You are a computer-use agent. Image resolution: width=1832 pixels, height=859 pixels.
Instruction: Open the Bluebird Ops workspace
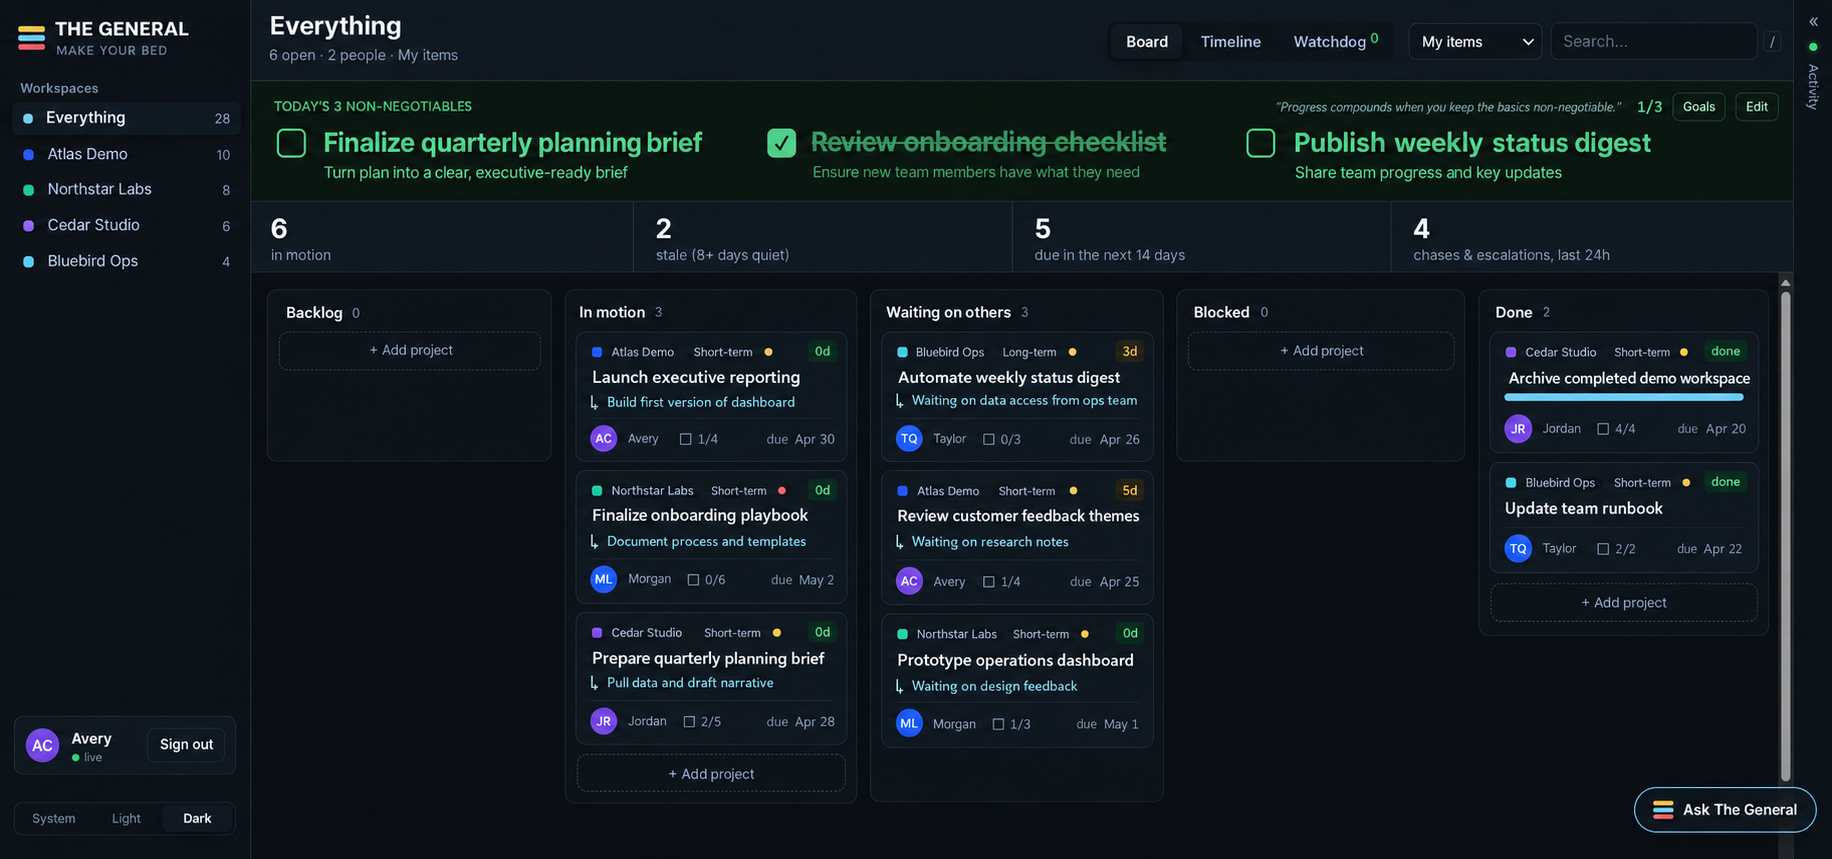126,261
